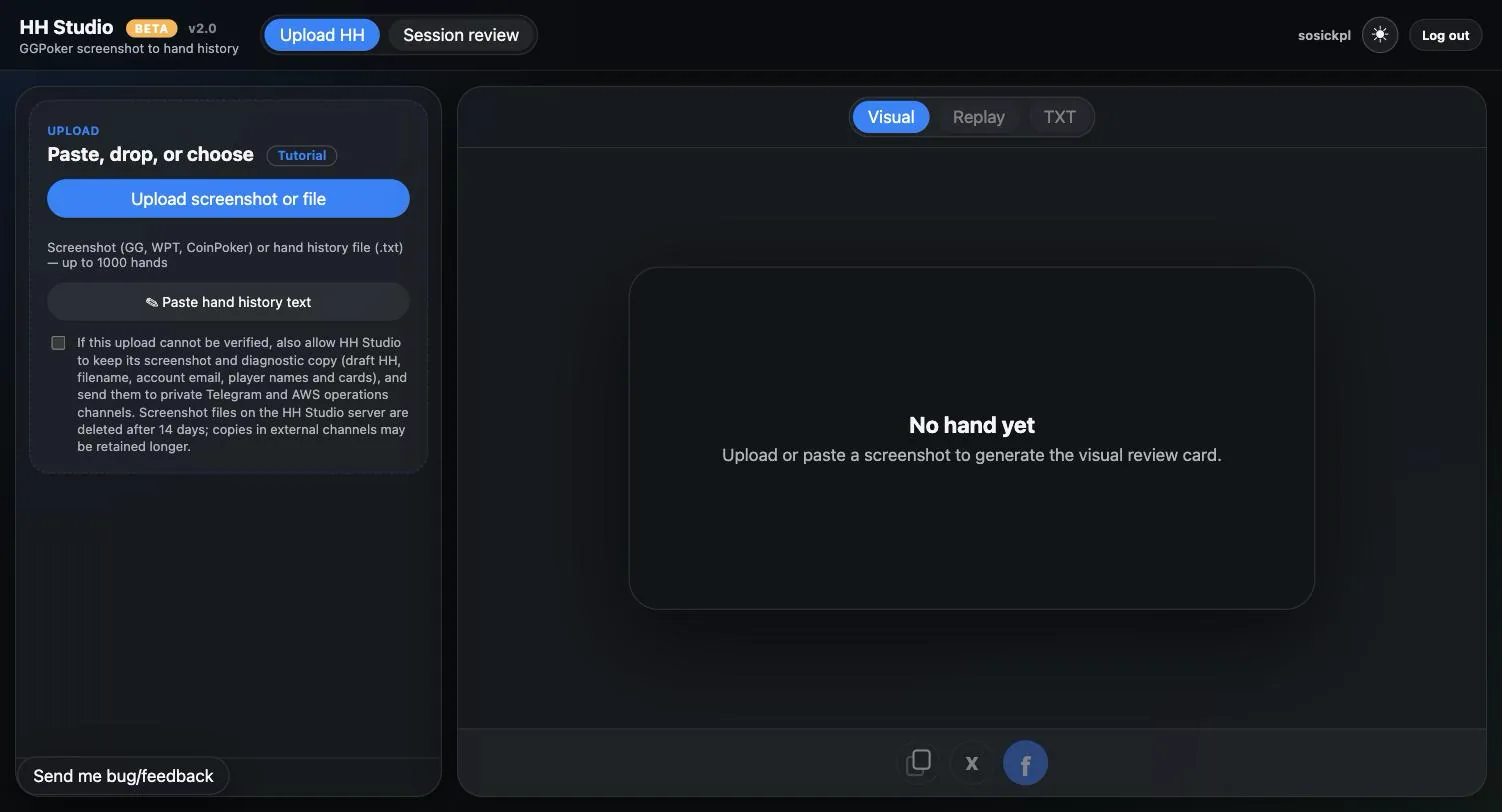Share hand on Facebook
This screenshot has width=1502, height=812.
pyautogui.click(x=1025, y=763)
